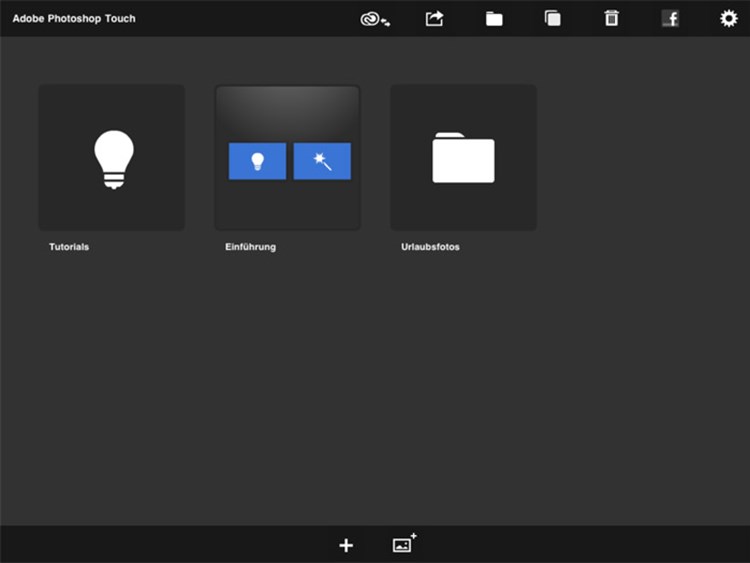Screen dimensions: 750x563
Task: Duplicate project using the copy icon
Action: coord(552,19)
